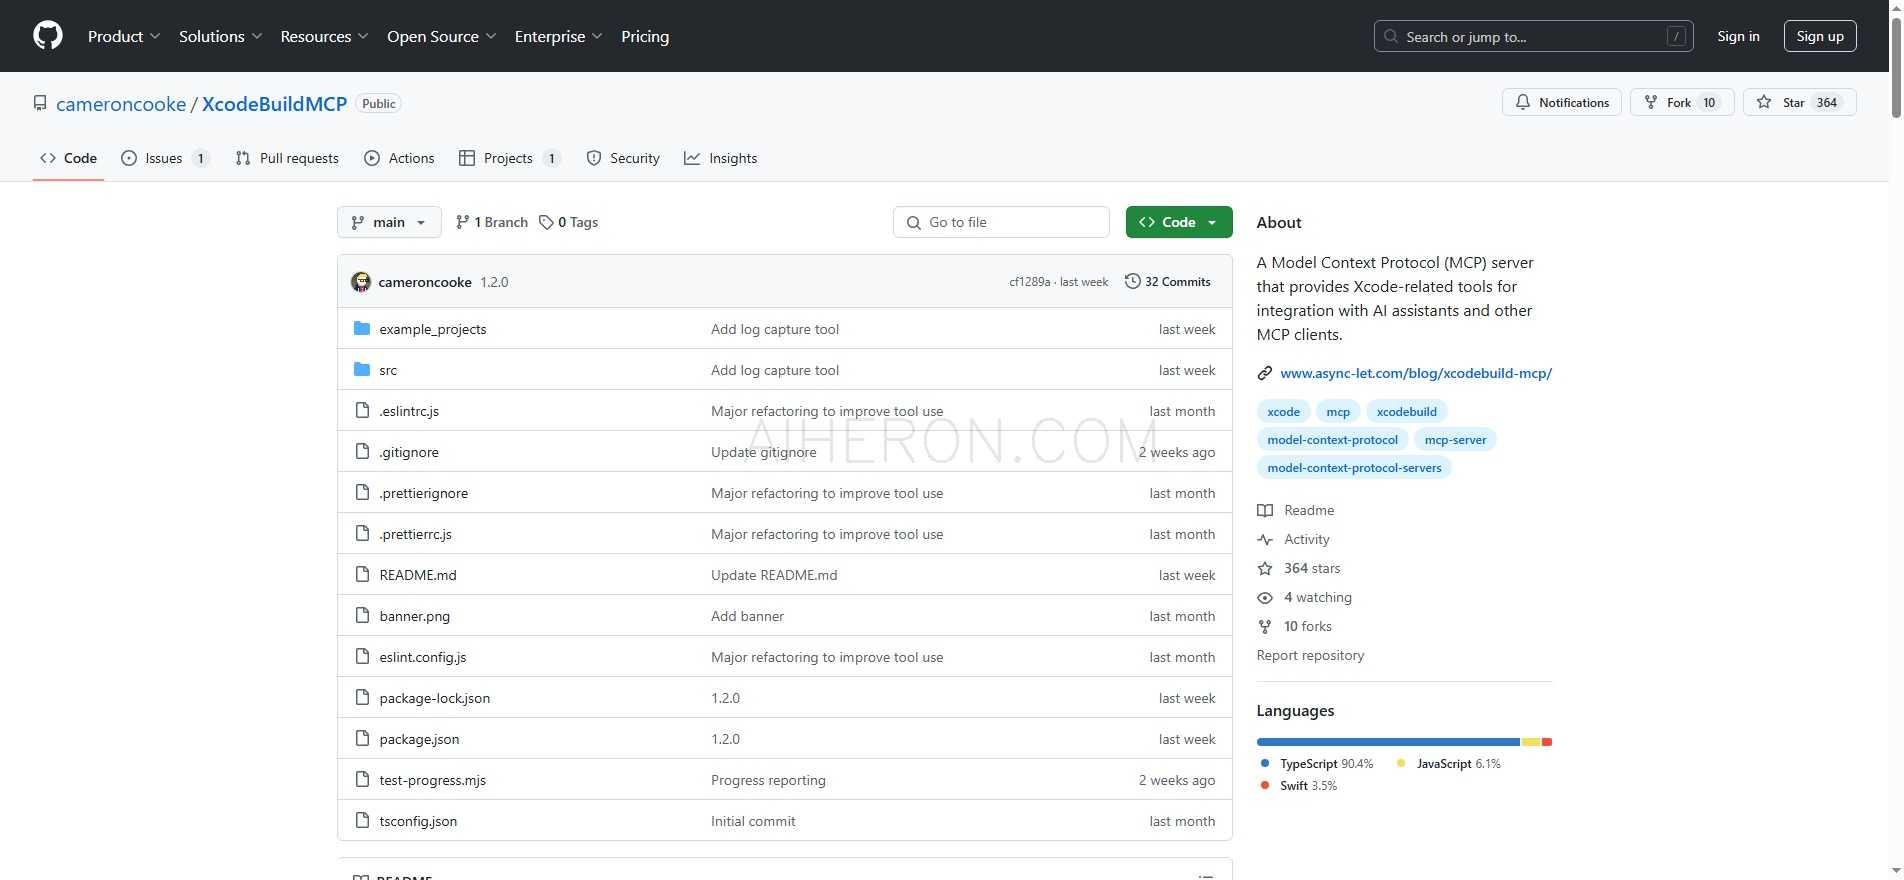Image resolution: width=1904 pixels, height=880 pixels.
Task: Switch to the Issues tab
Action: (165, 158)
